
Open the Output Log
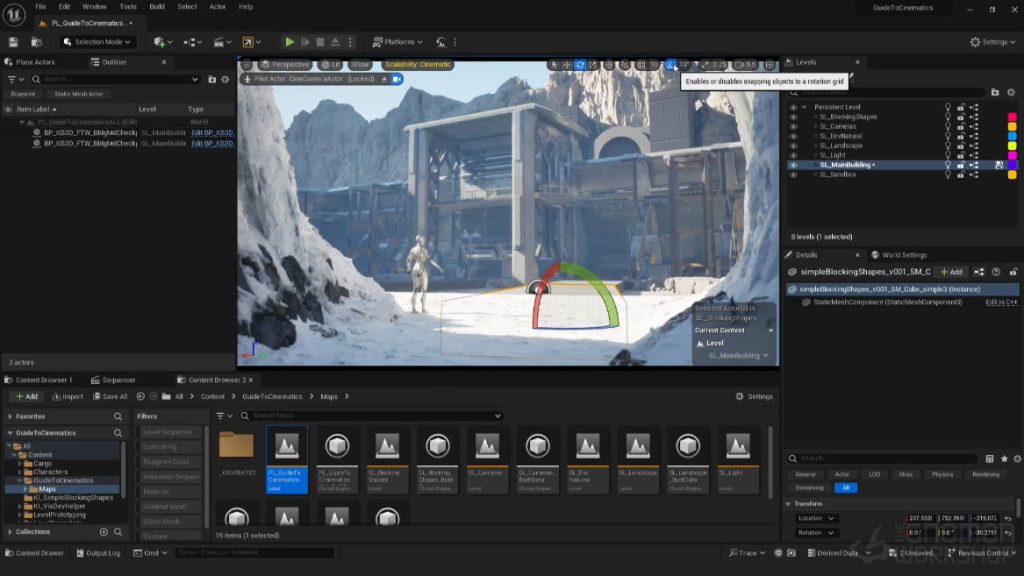coord(98,553)
